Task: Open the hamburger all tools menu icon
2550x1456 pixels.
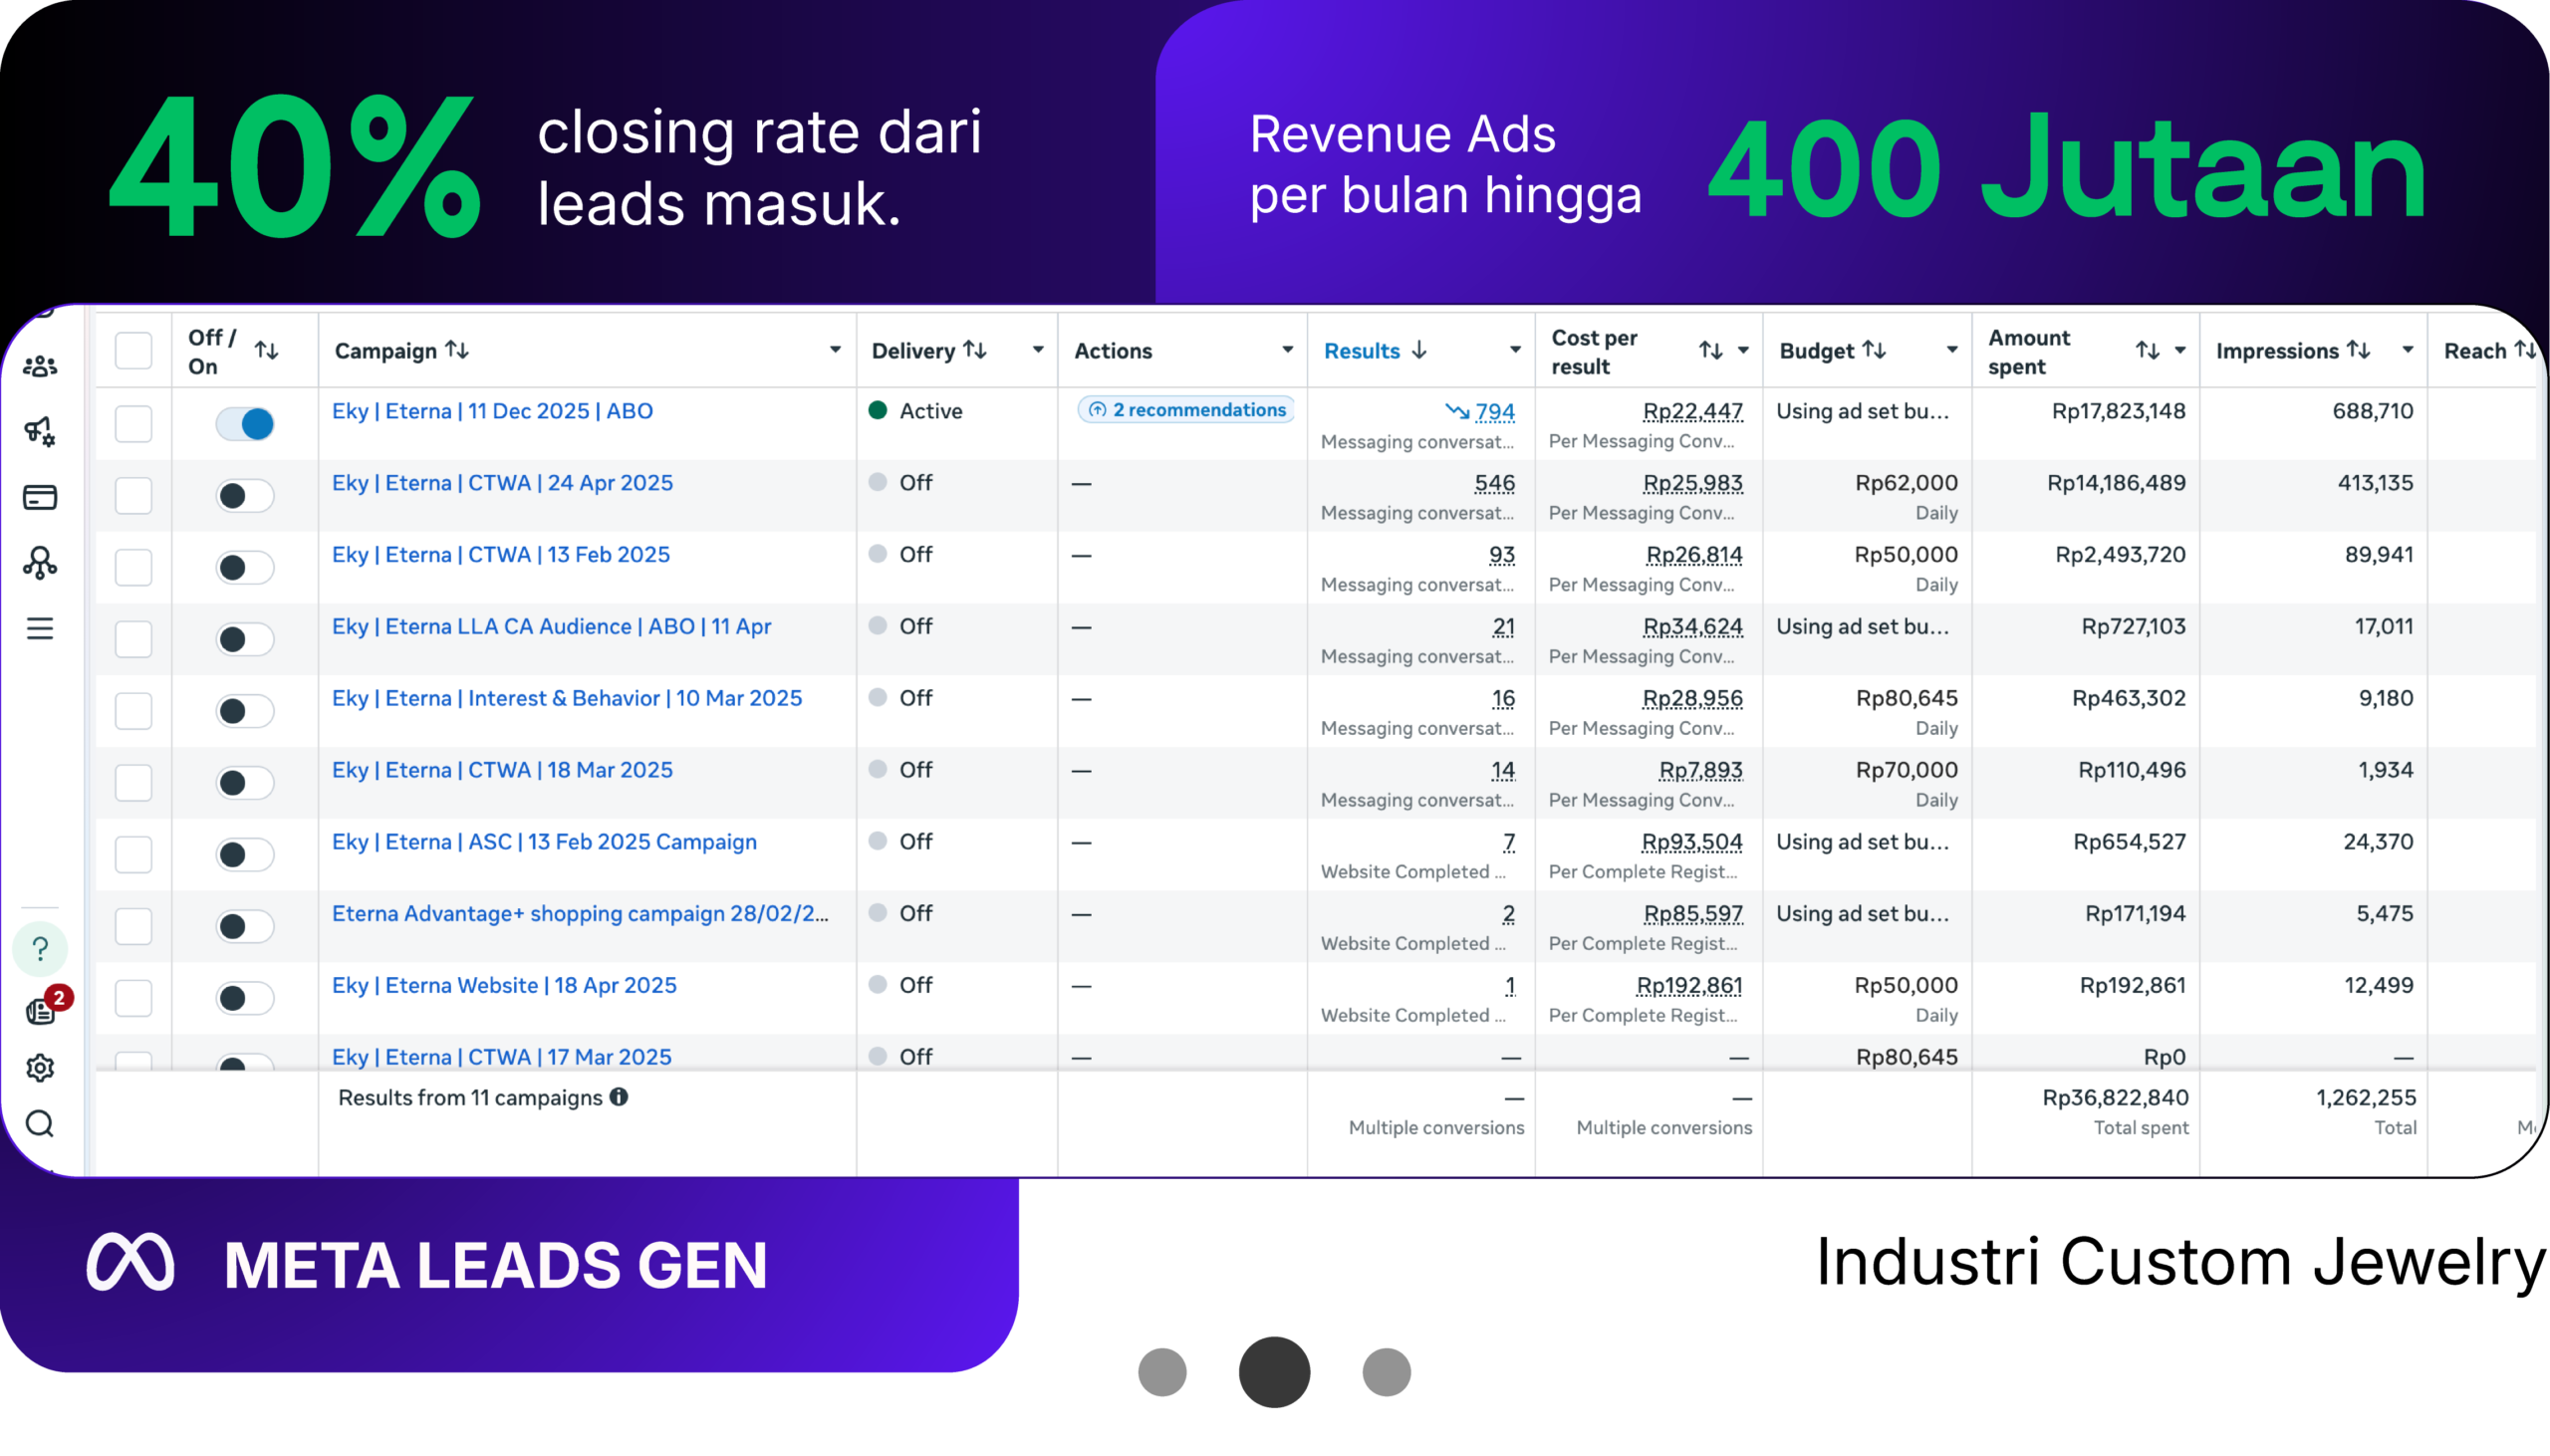Action: pos(40,628)
